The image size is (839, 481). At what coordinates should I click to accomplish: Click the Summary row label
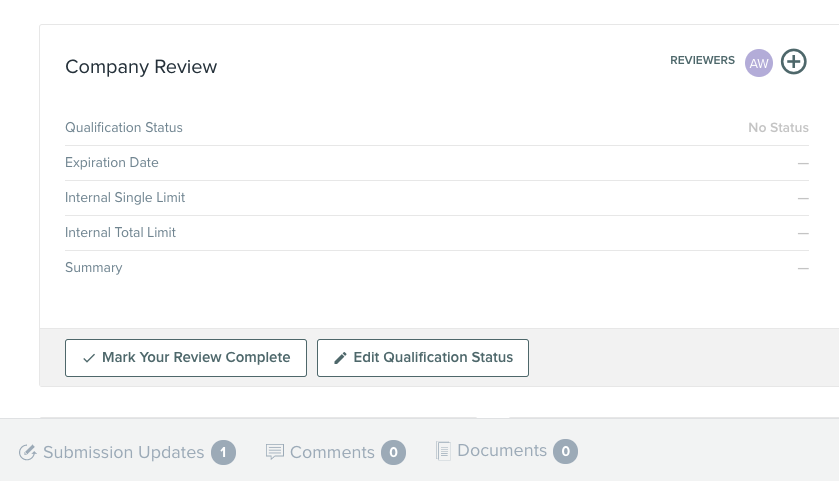[94, 268]
